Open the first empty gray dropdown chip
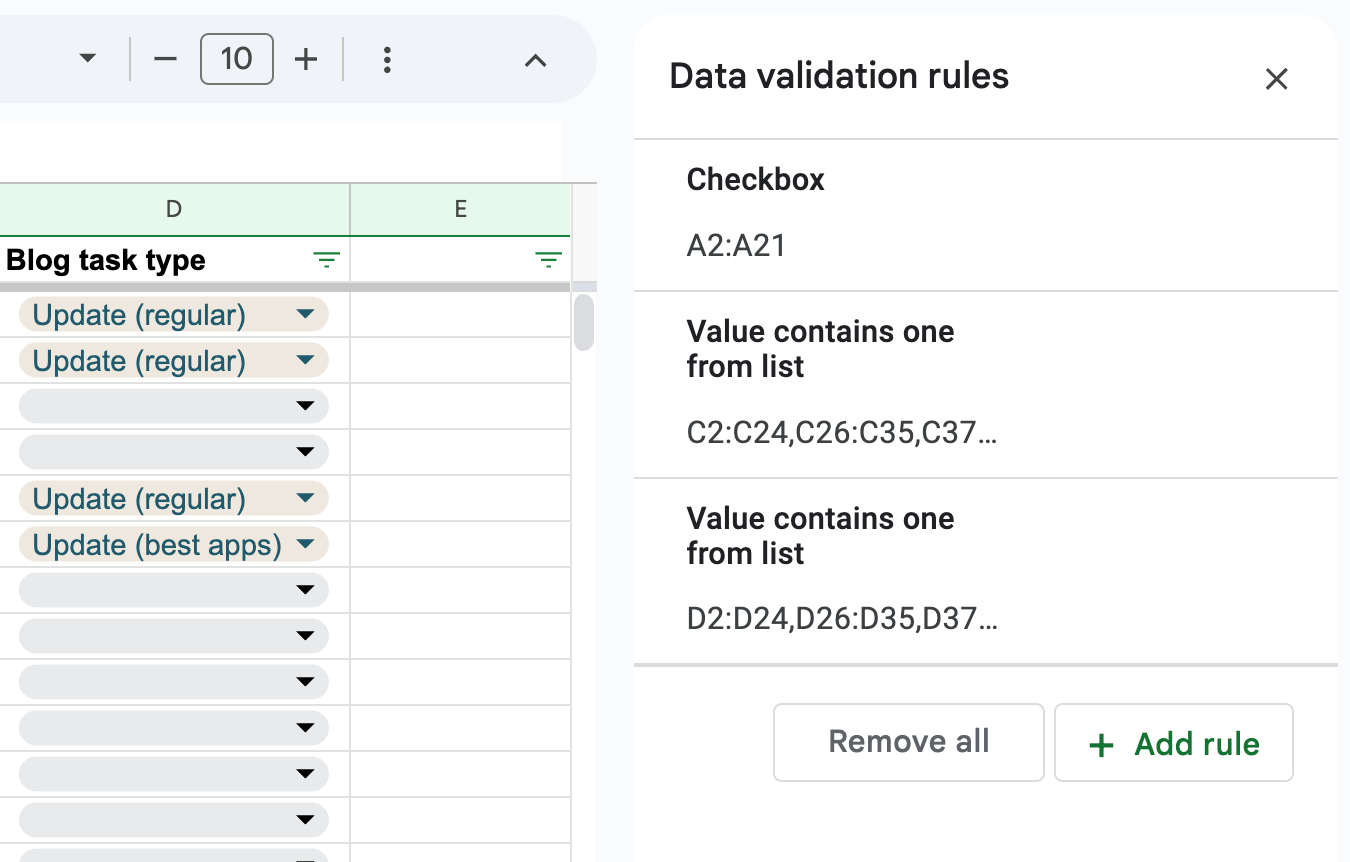 (x=306, y=407)
